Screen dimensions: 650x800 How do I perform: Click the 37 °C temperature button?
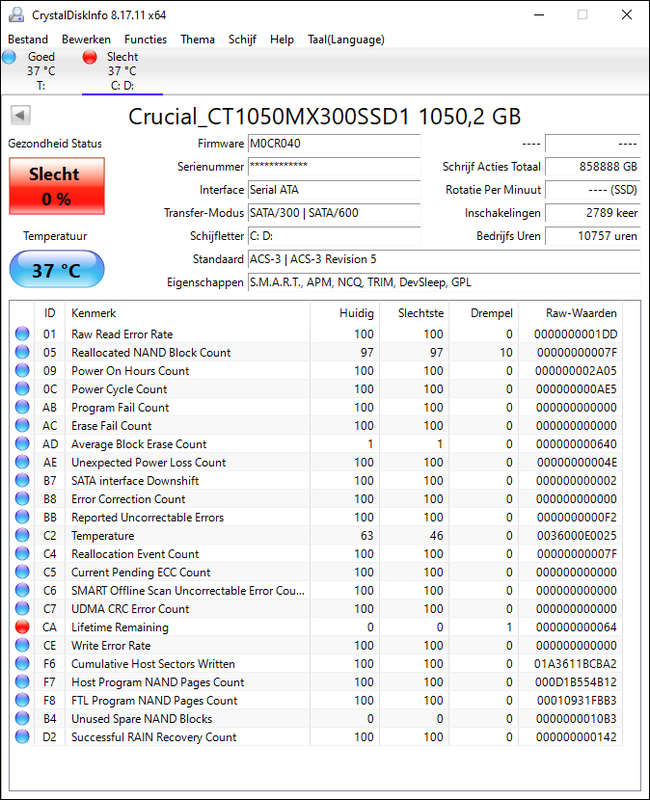coord(57,269)
